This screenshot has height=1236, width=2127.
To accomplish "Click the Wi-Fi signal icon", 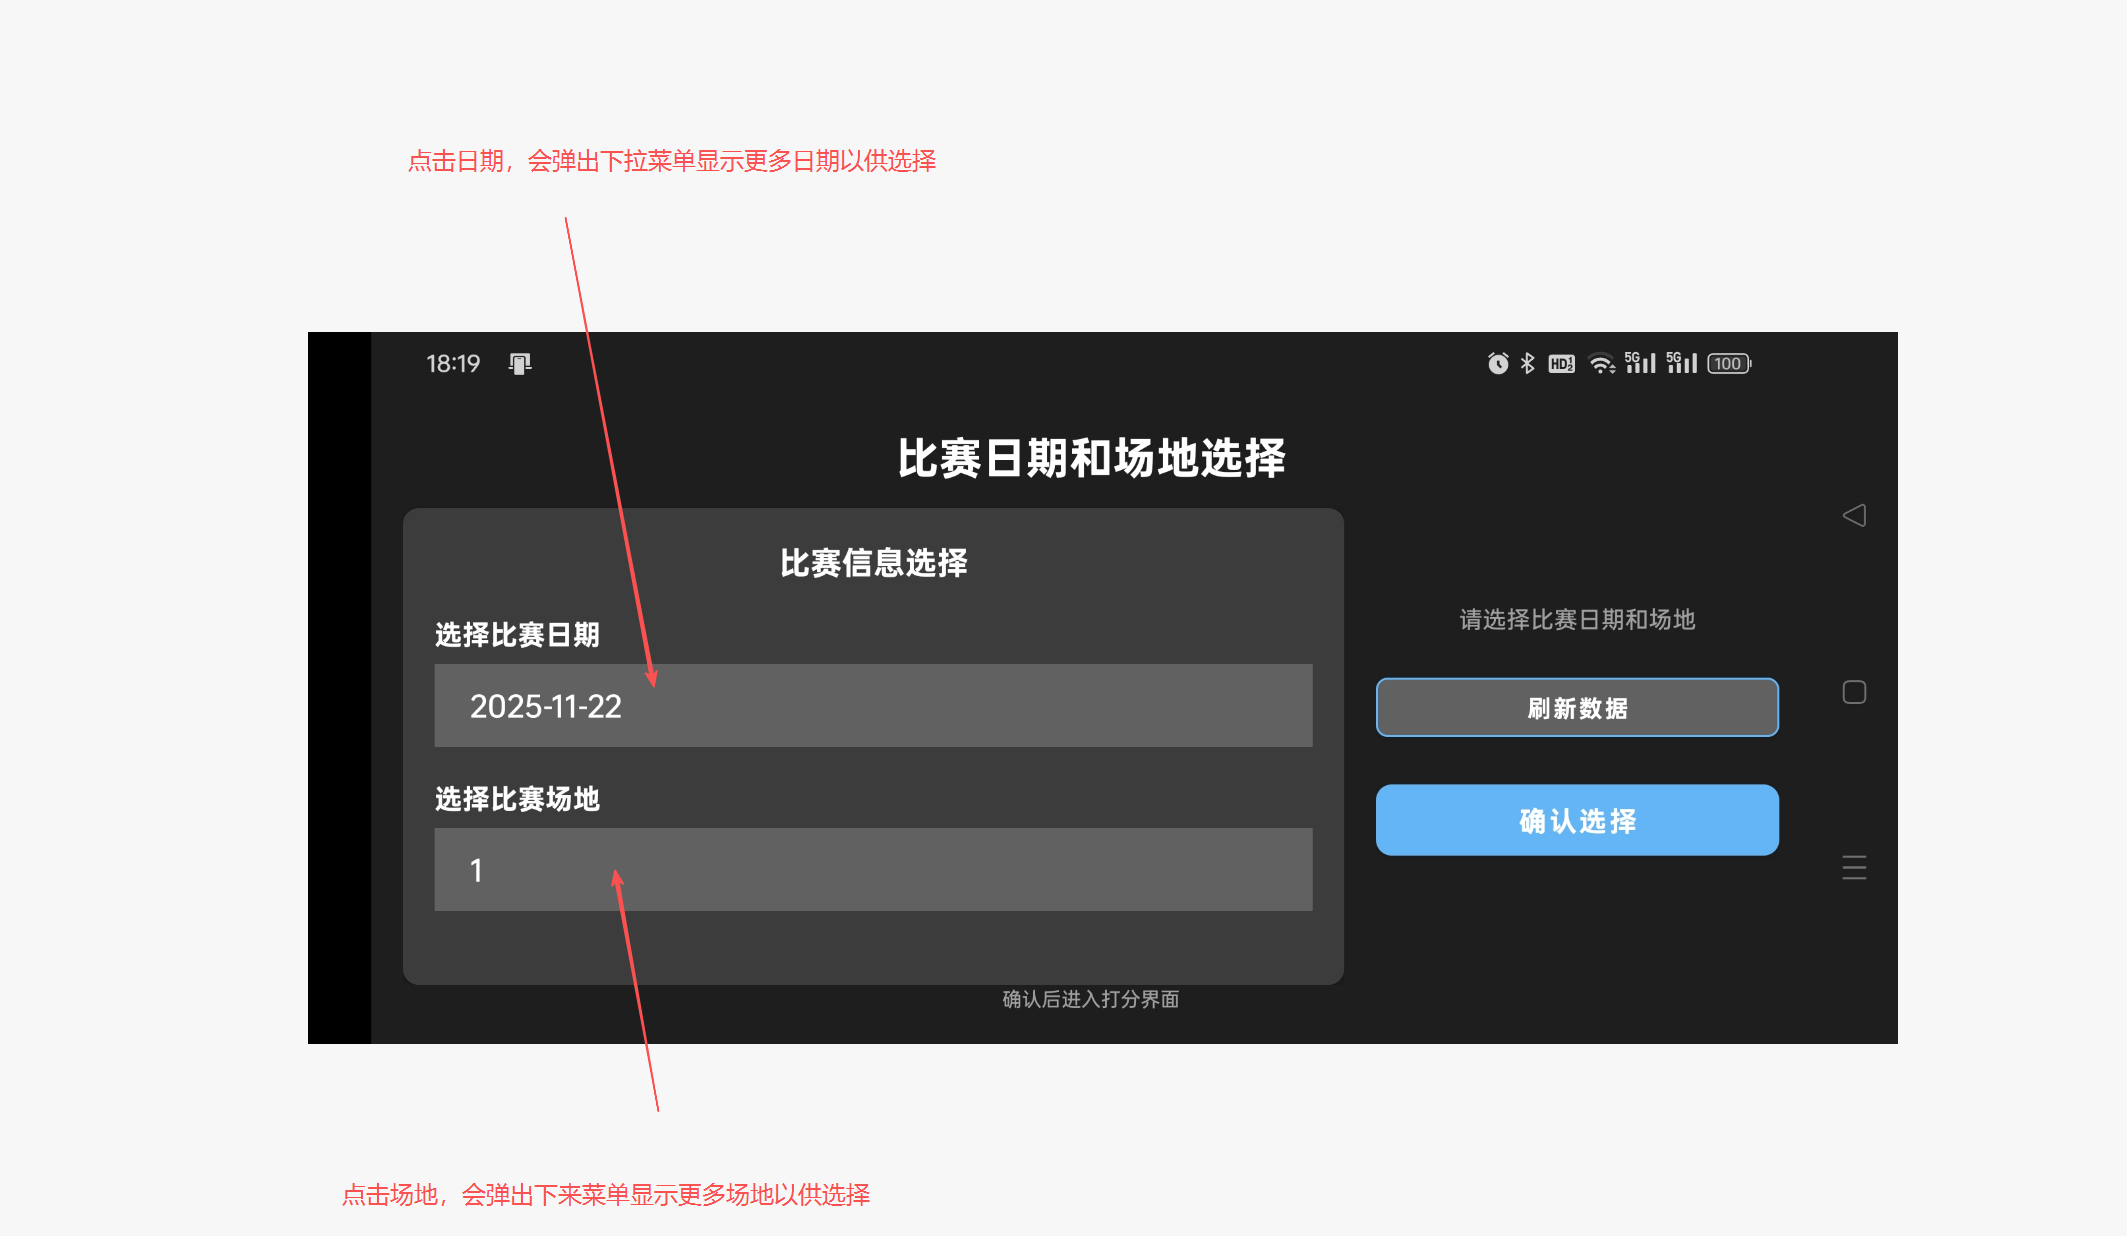I will [1601, 364].
